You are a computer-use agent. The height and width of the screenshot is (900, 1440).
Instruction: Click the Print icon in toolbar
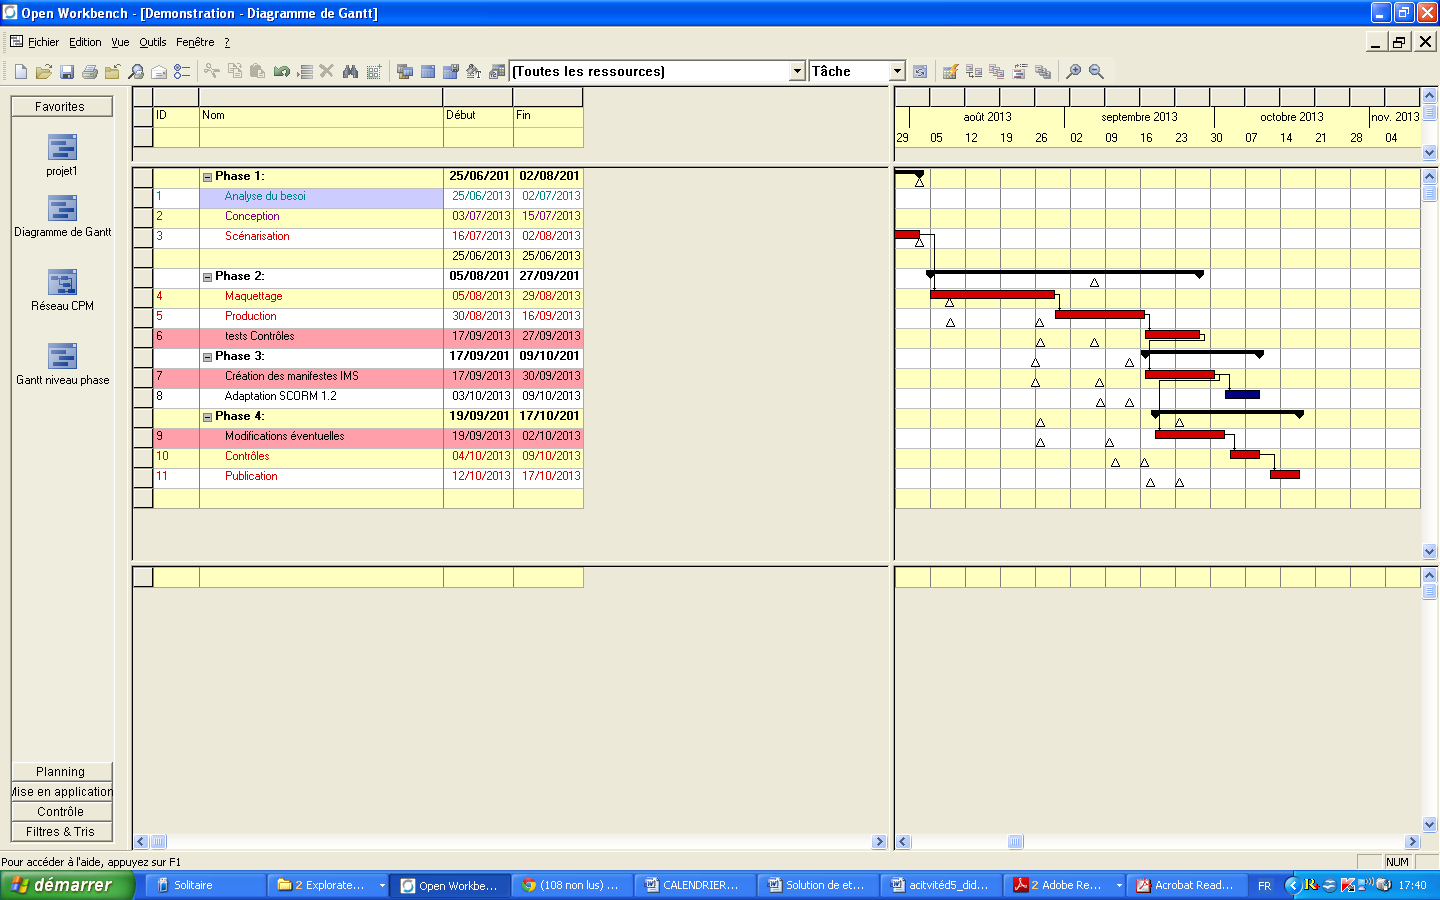[90, 72]
